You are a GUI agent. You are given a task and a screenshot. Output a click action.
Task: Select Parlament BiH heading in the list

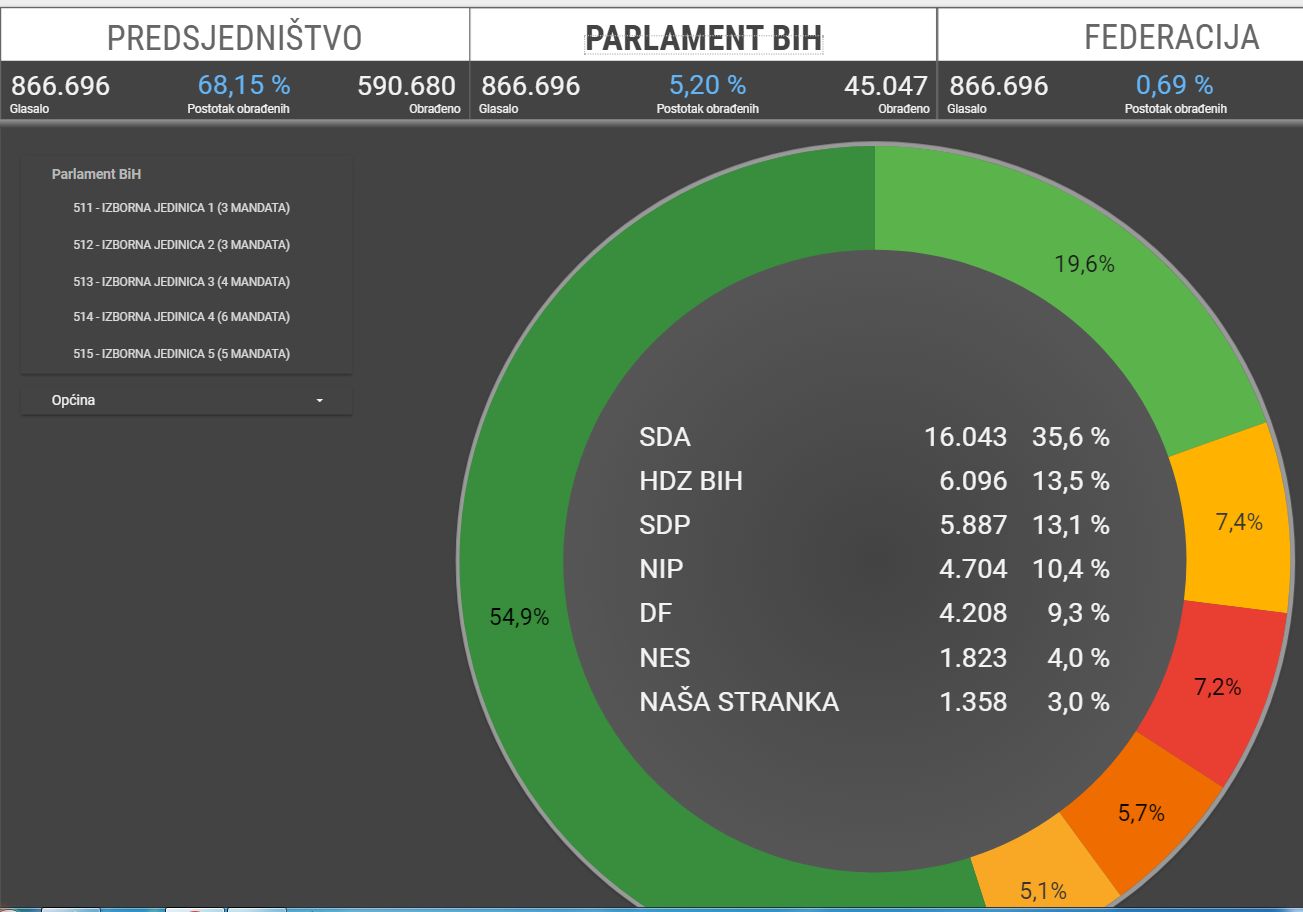[x=96, y=174]
